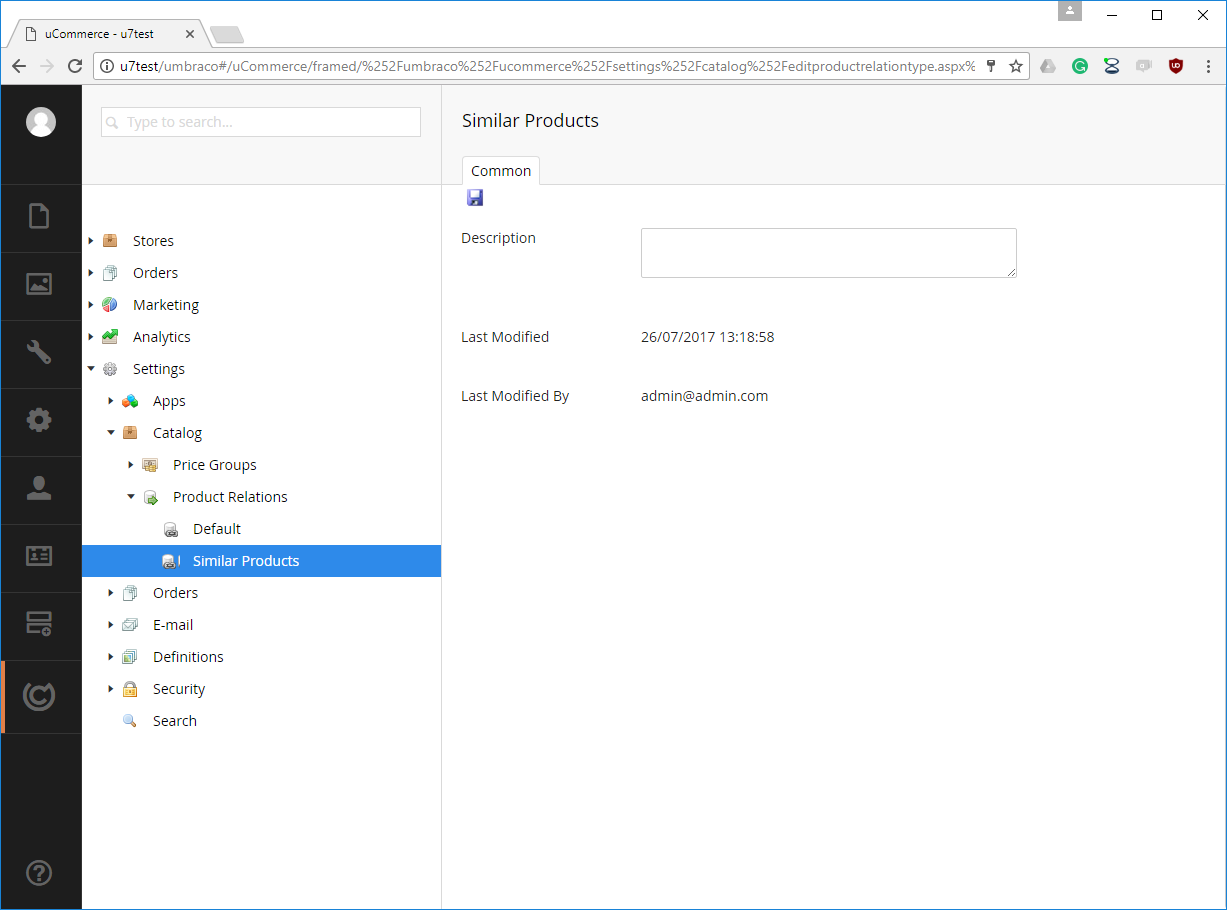Open the Settings tree label
Screen dimensions: 1227x910
[159, 369]
